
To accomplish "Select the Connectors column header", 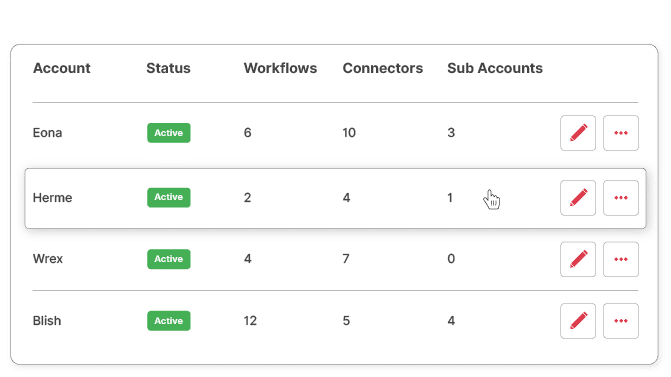I will click(383, 68).
